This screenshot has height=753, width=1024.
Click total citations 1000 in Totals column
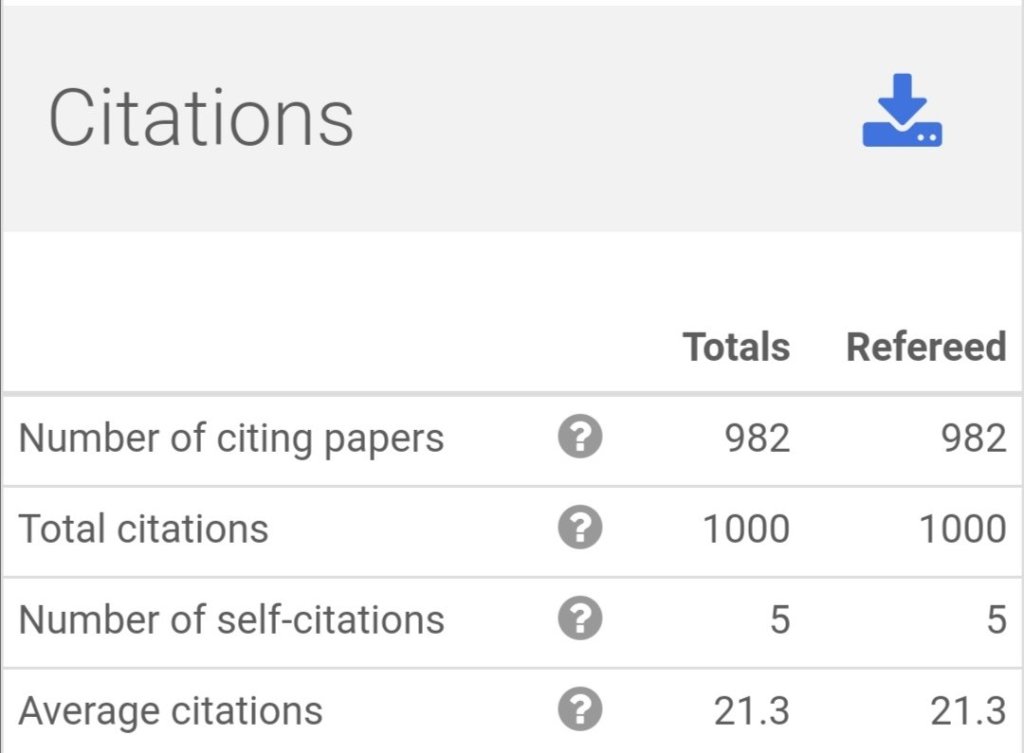coord(746,529)
